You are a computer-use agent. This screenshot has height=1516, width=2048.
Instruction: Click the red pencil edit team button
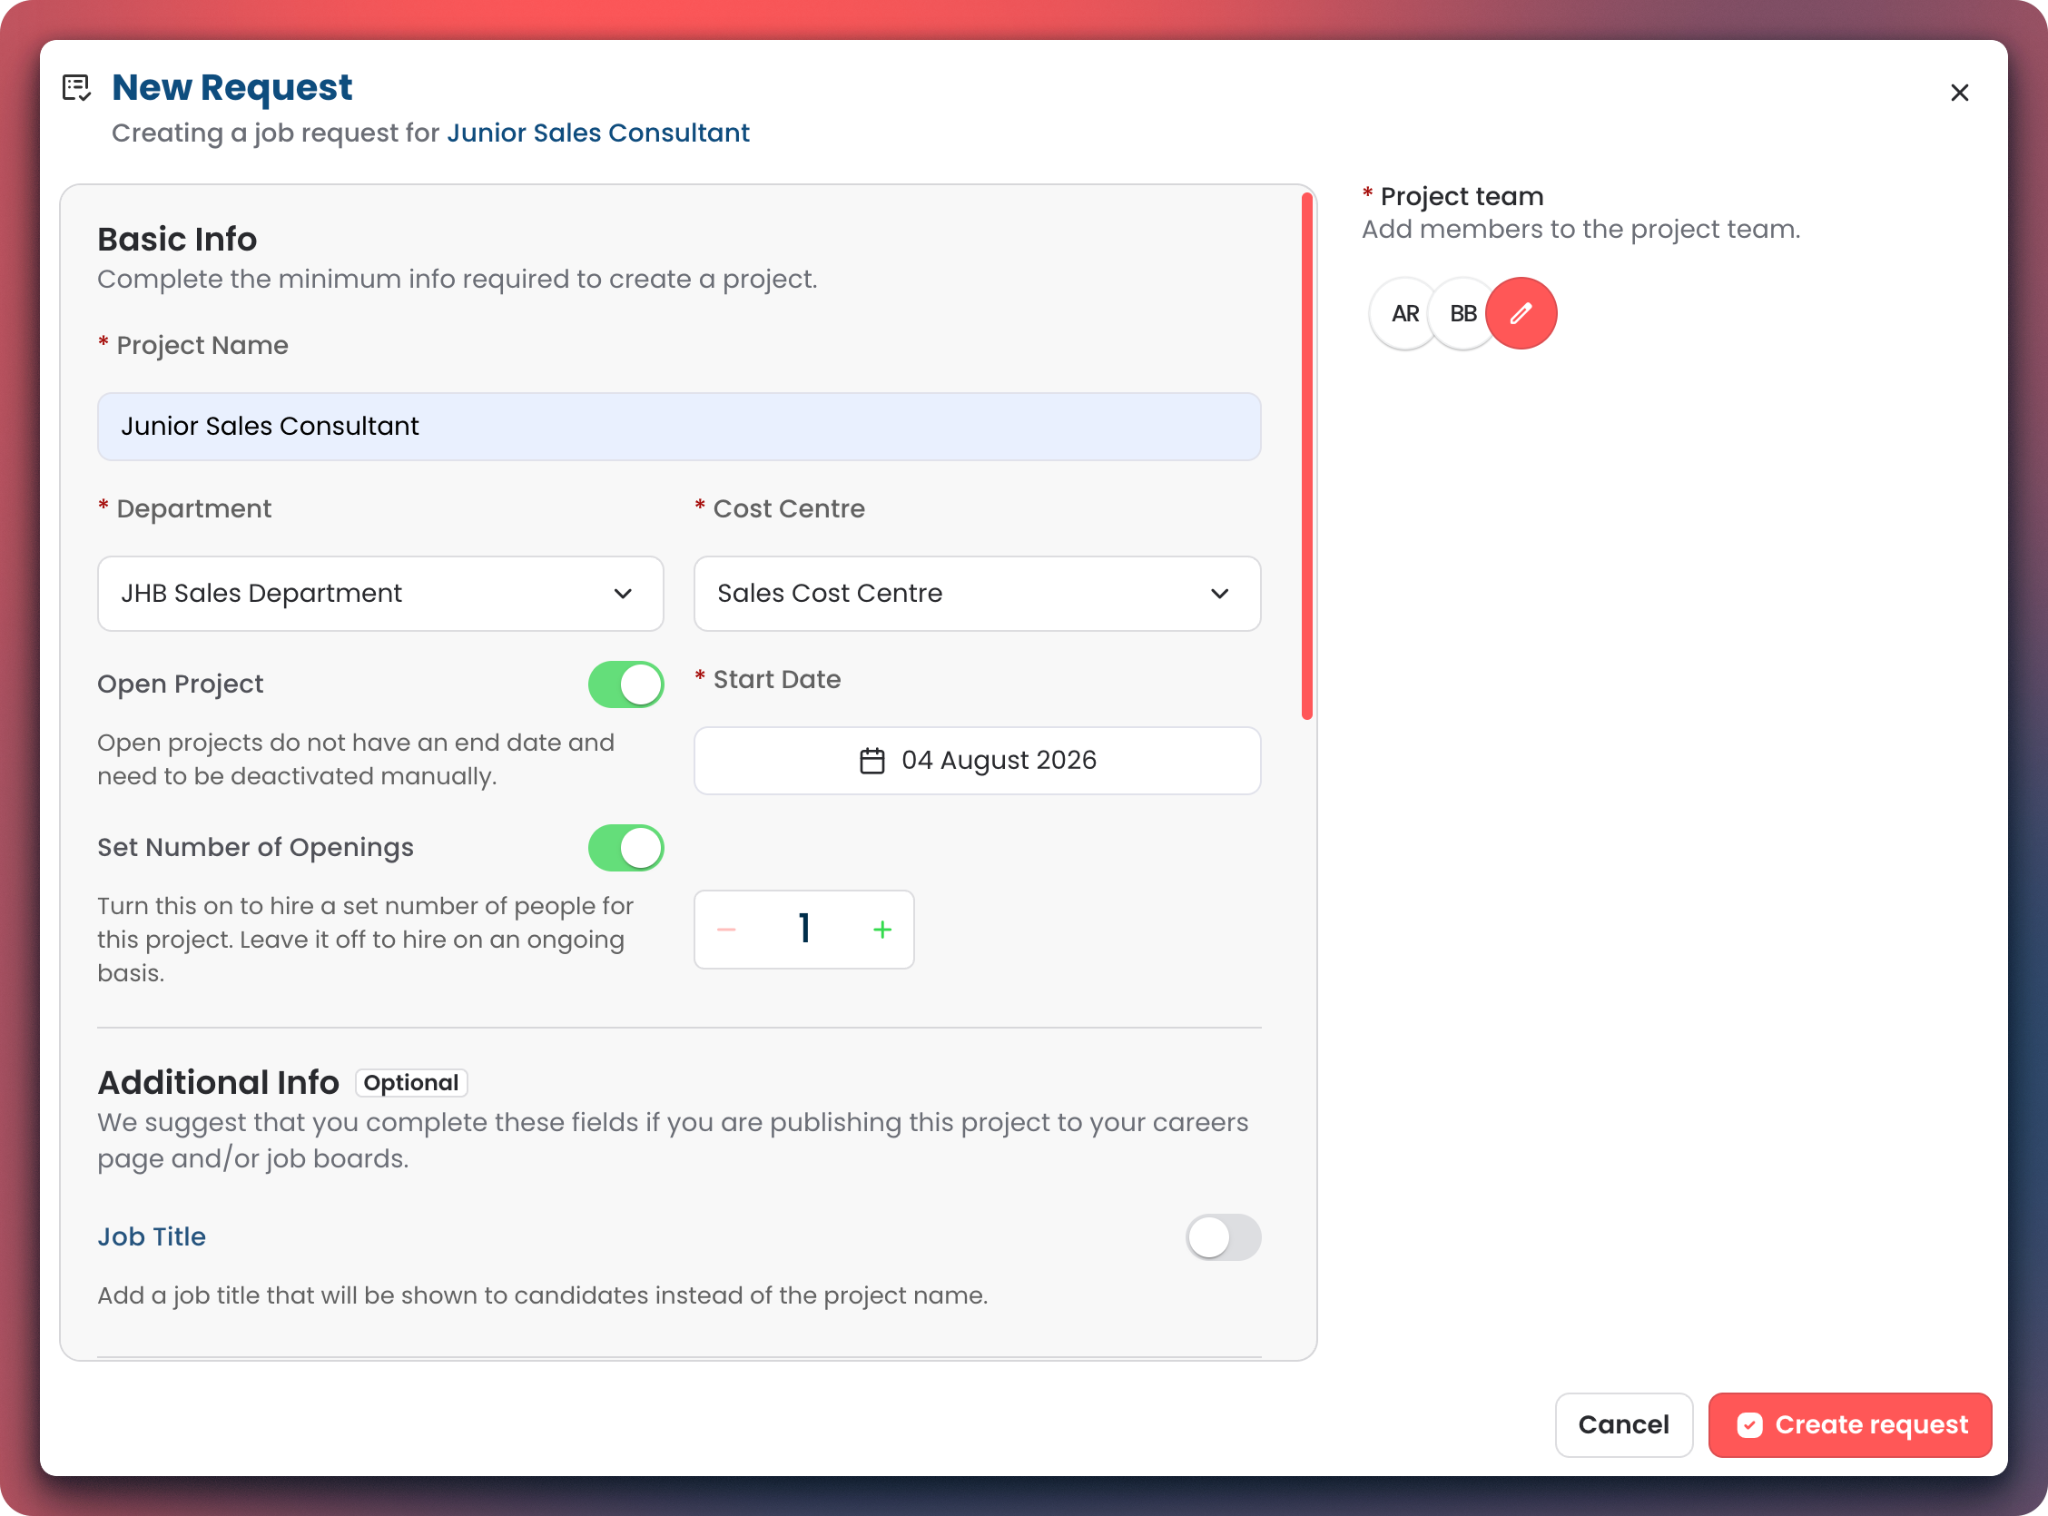(x=1520, y=313)
